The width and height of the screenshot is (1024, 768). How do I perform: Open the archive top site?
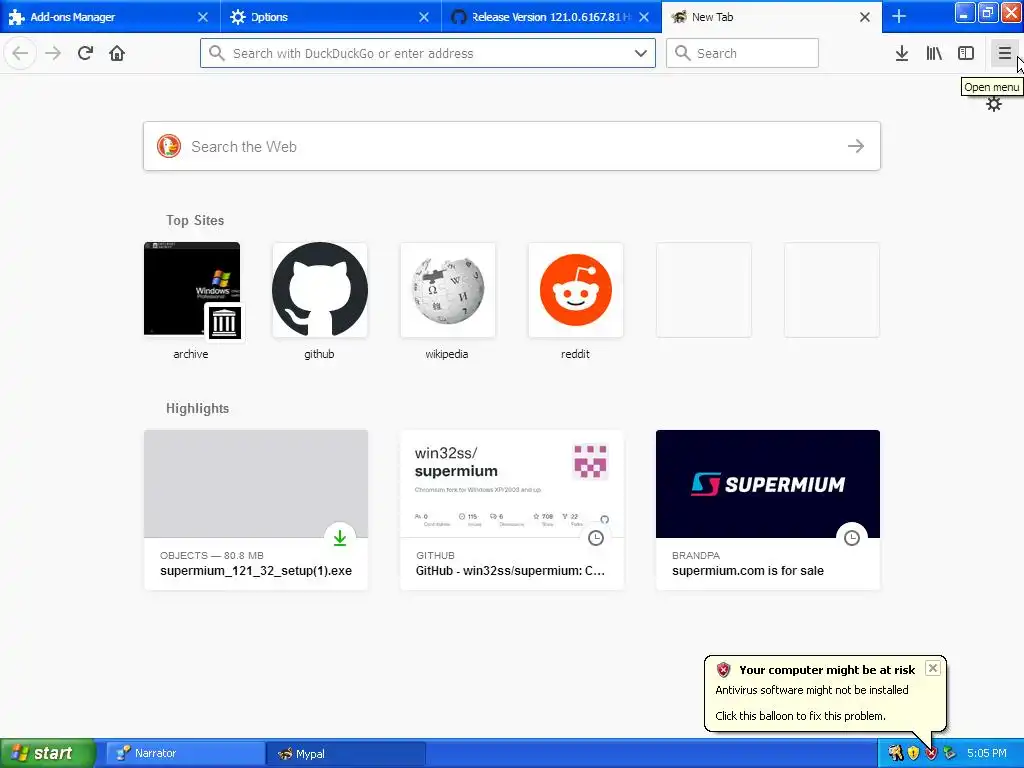(x=191, y=301)
